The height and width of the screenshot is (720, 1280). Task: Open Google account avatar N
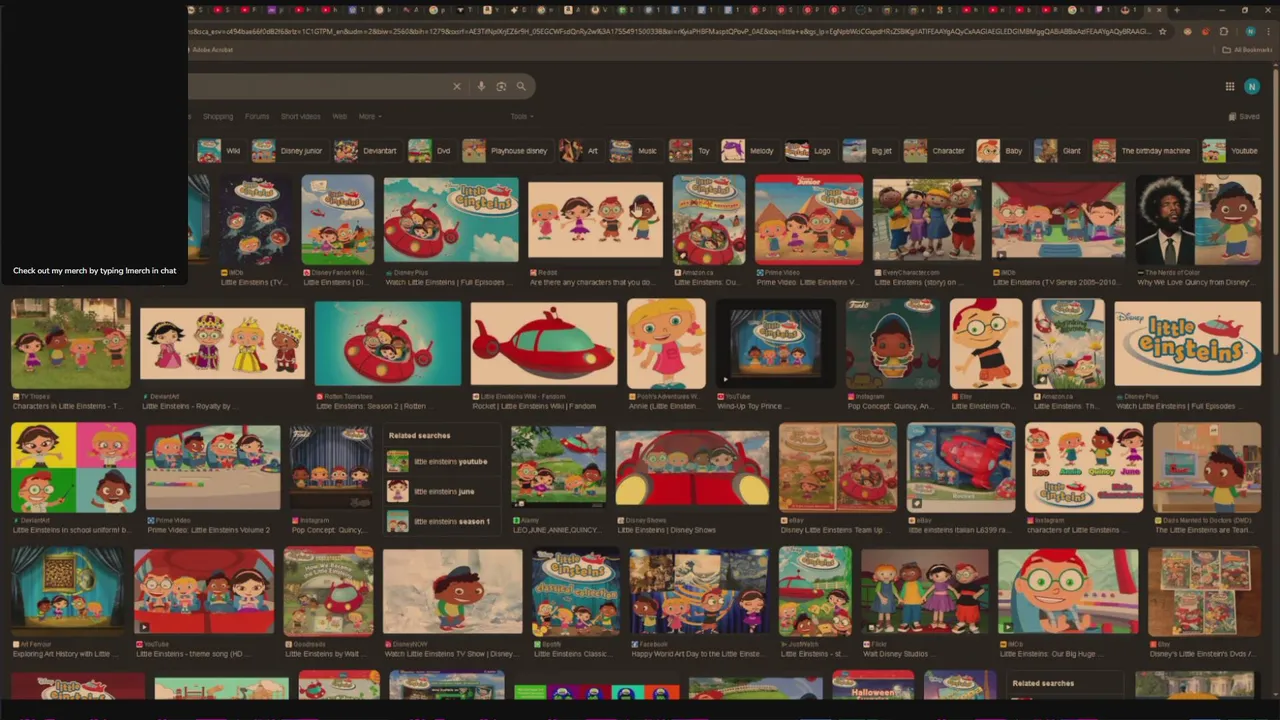coord(1252,87)
